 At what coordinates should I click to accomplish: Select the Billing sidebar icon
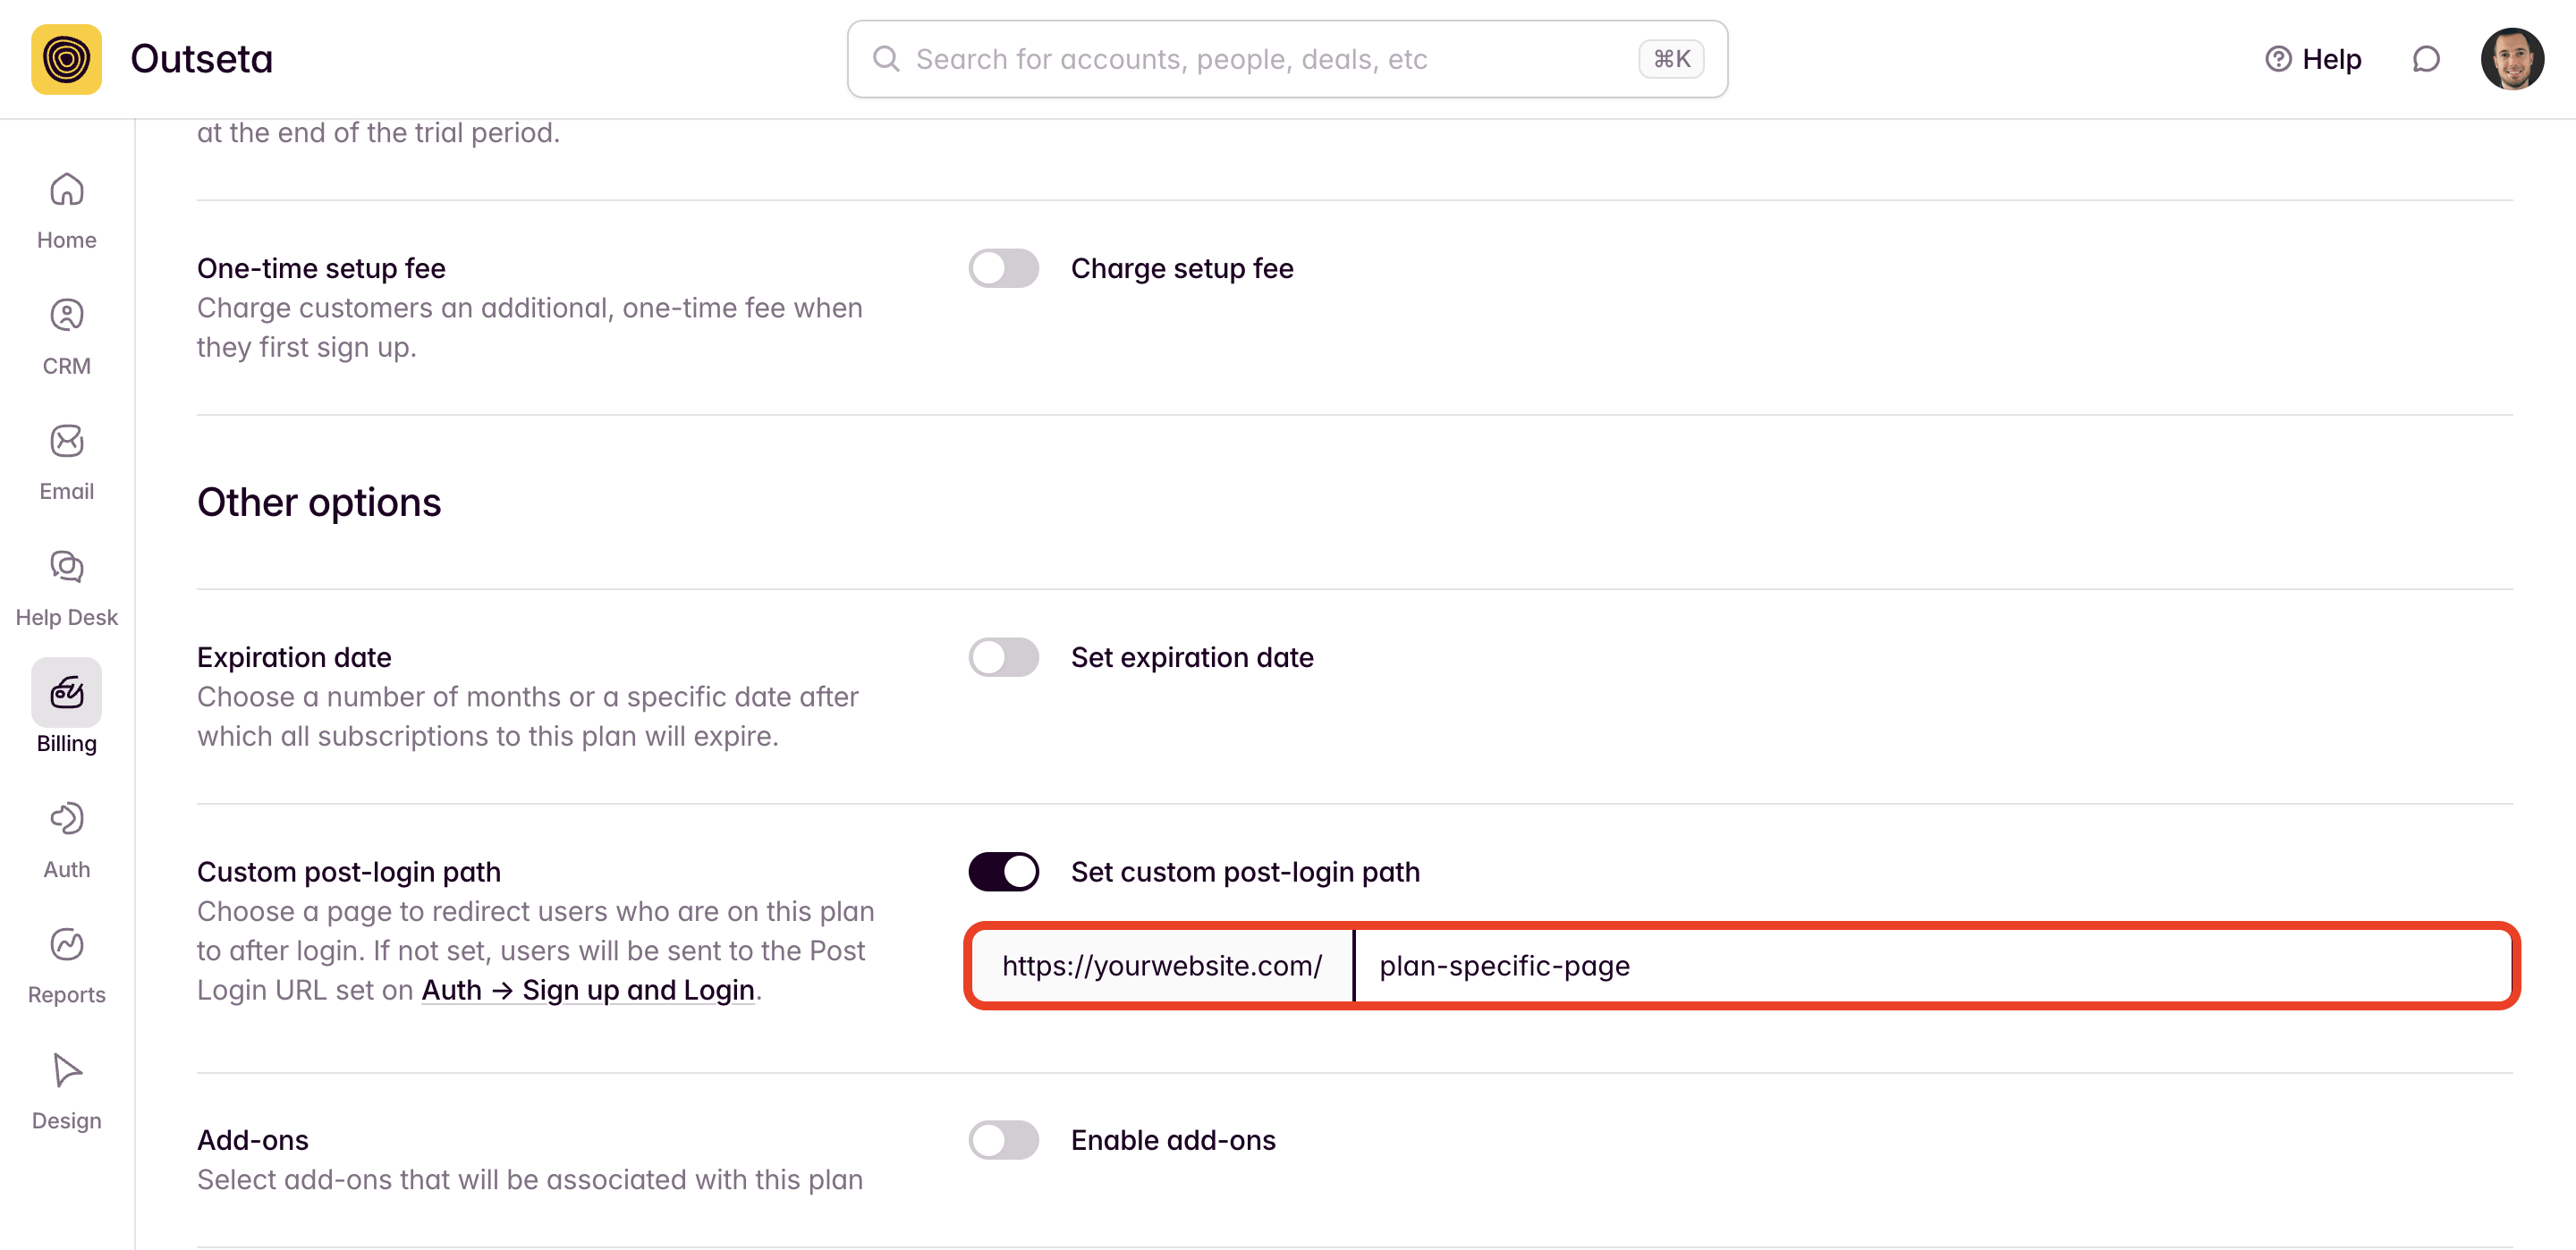tap(66, 692)
